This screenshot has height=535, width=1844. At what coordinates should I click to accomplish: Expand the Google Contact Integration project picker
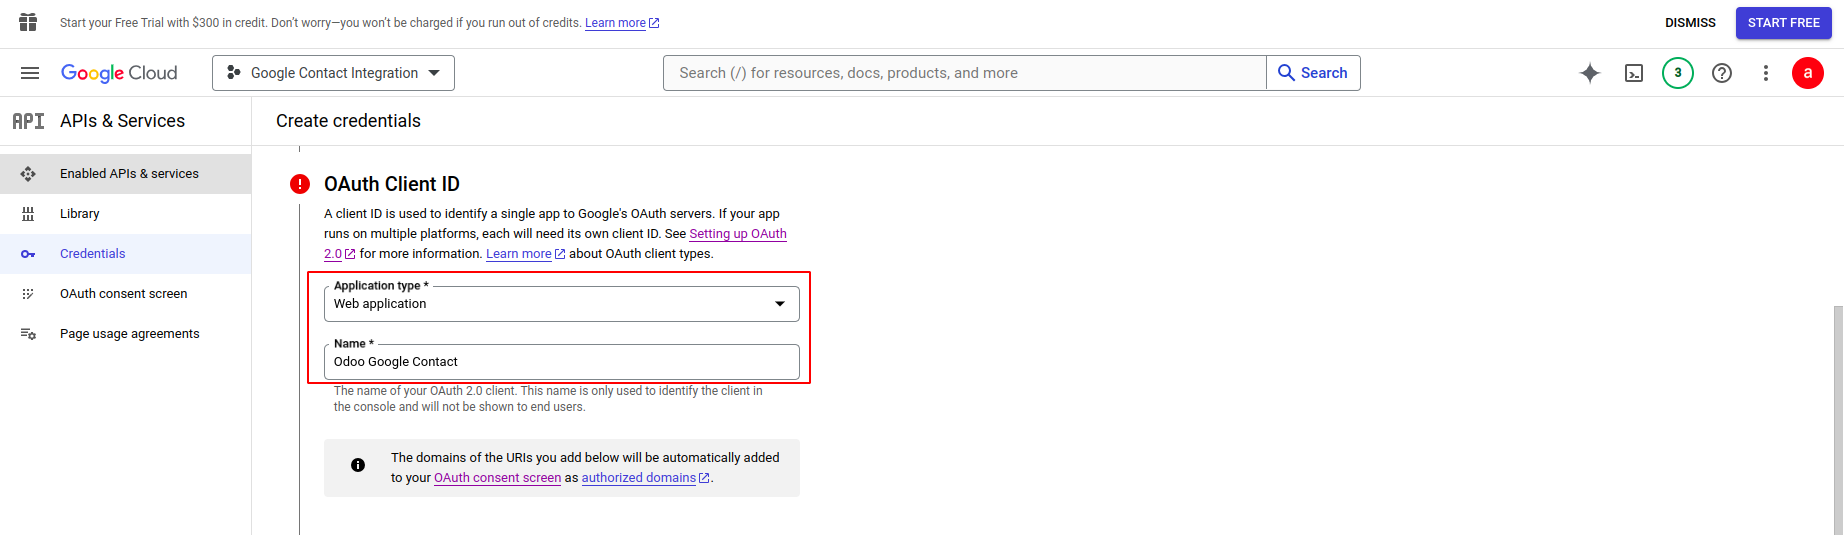(x=333, y=73)
